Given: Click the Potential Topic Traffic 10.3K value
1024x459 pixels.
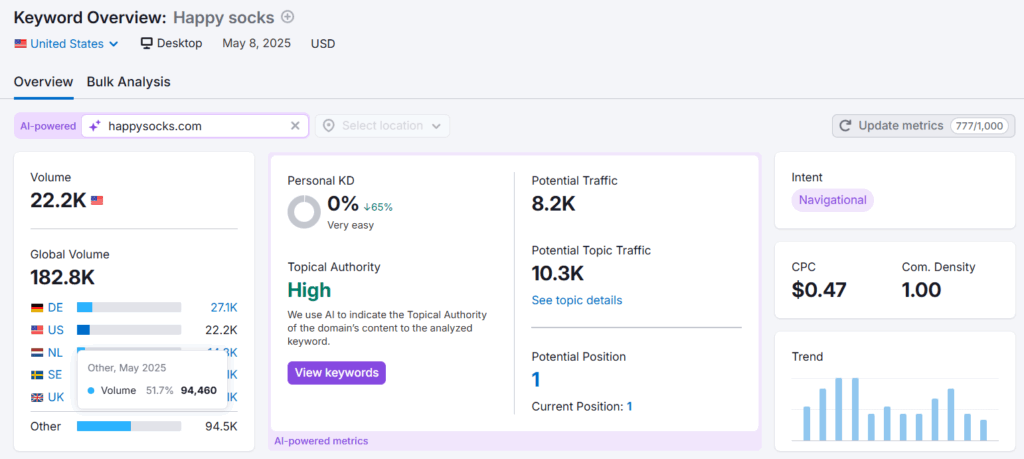Looking at the screenshot, I should click(x=558, y=273).
